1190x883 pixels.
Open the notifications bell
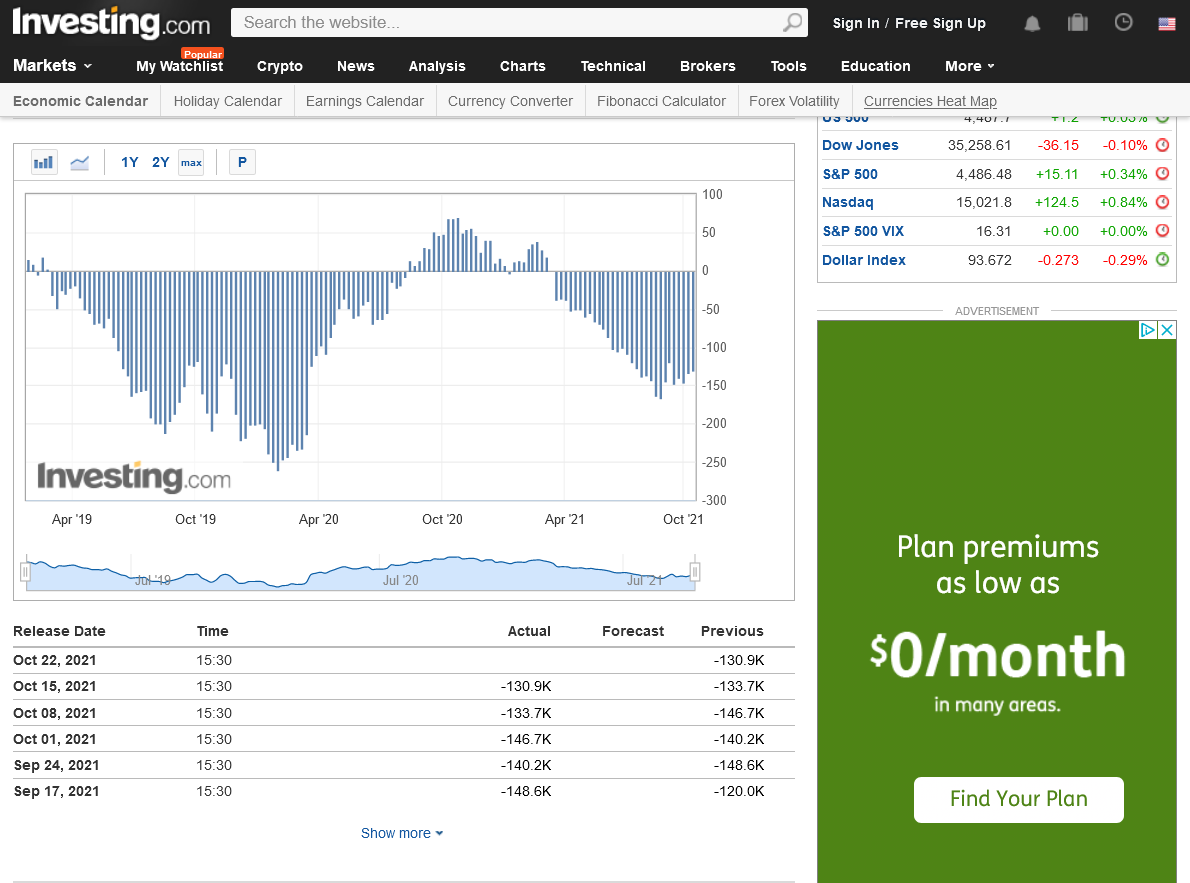pos(1031,24)
